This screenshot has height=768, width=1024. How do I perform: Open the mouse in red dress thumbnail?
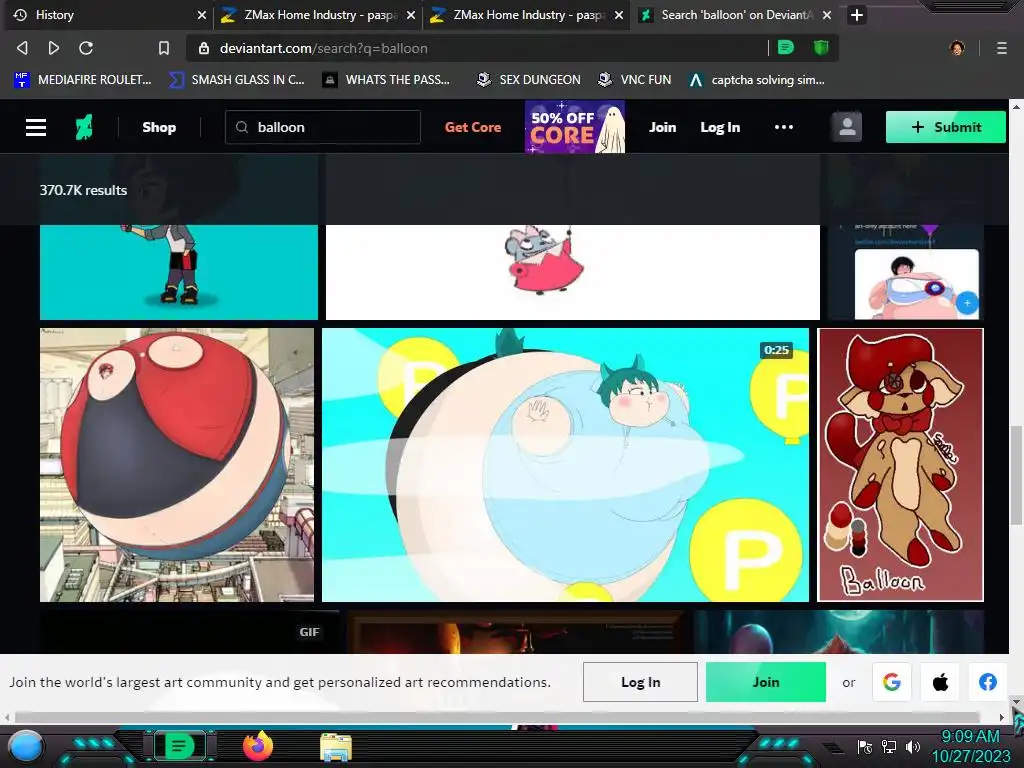coord(573,272)
